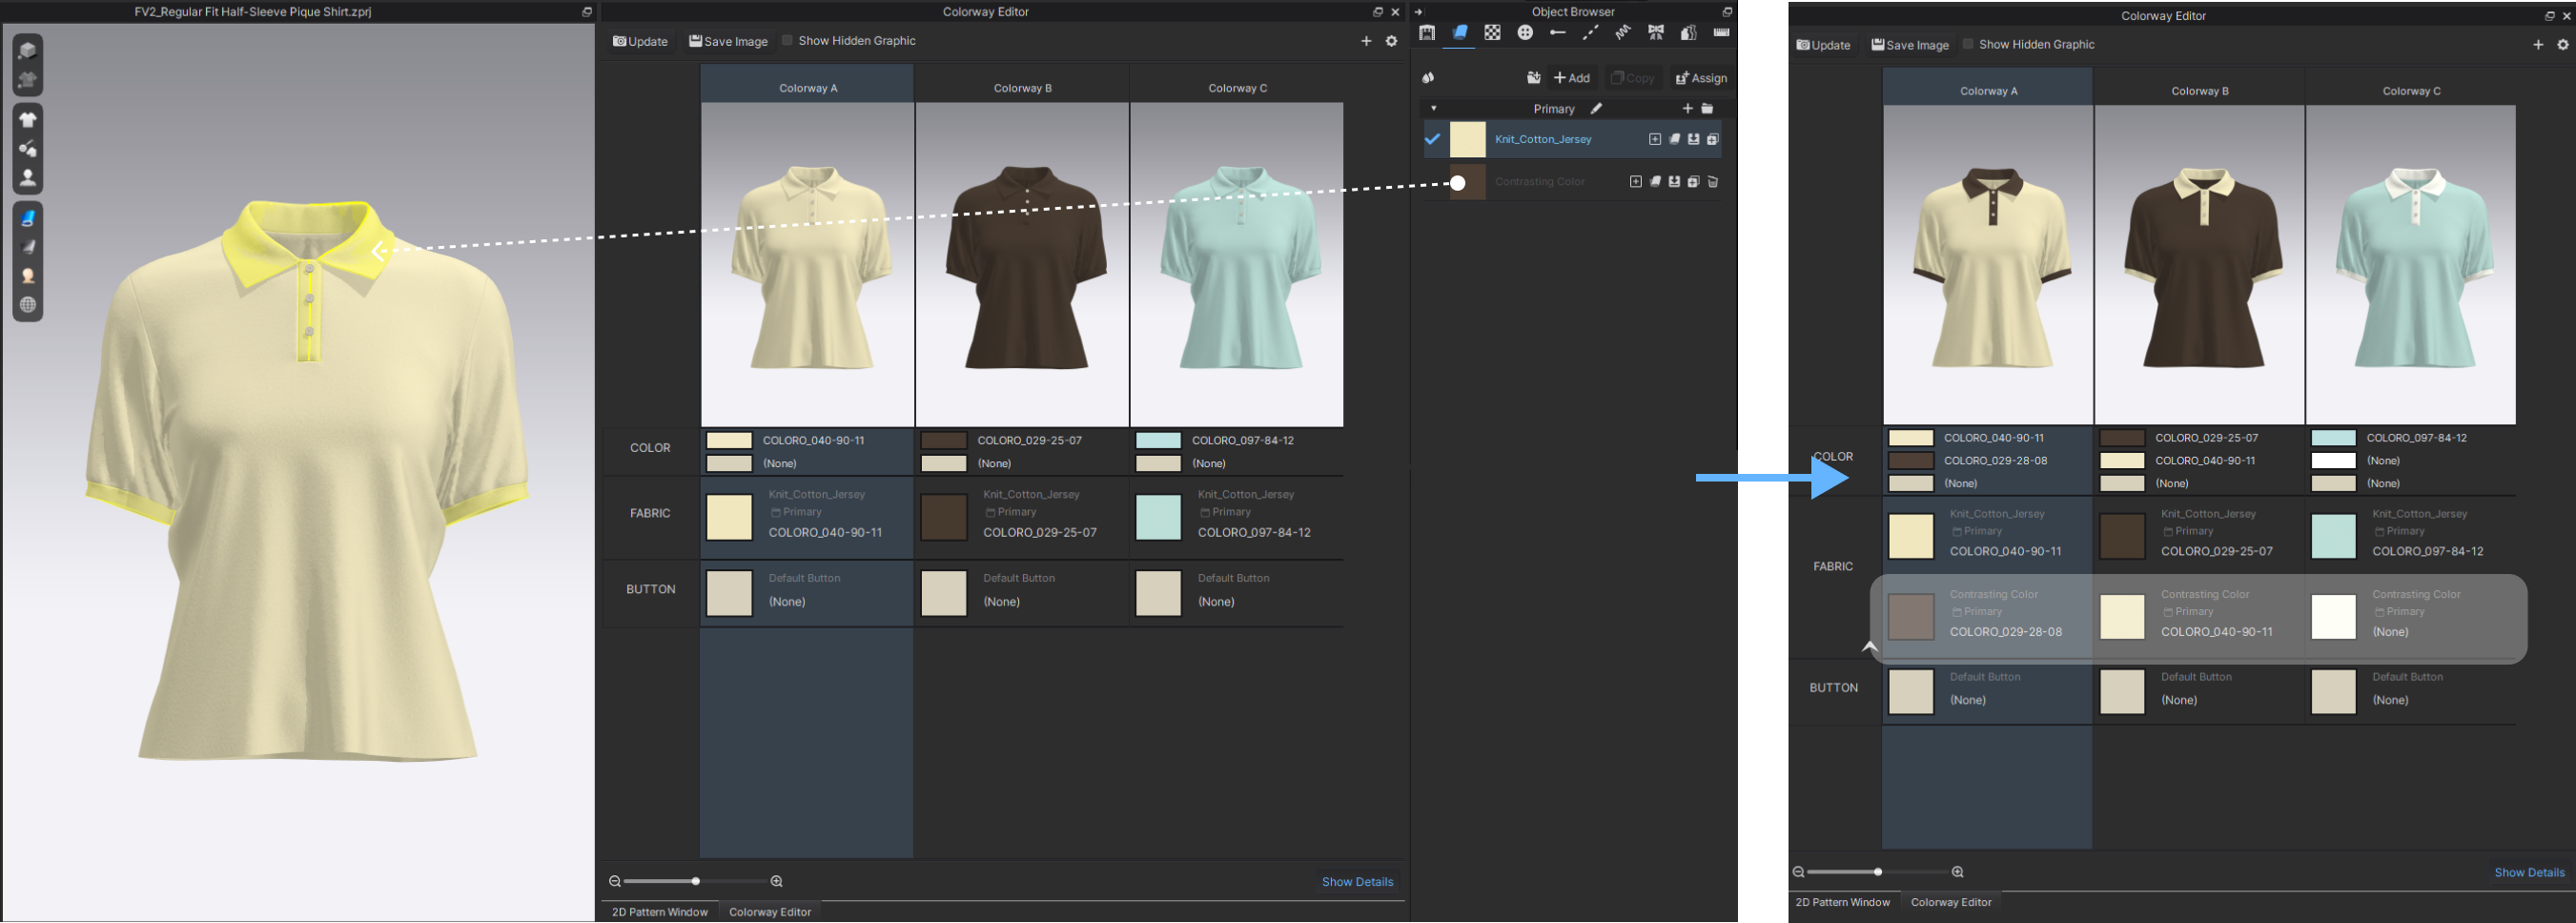The height and width of the screenshot is (923, 2576).
Task: Click the plus icon in the Primary header
Action: (x=1687, y=108)
